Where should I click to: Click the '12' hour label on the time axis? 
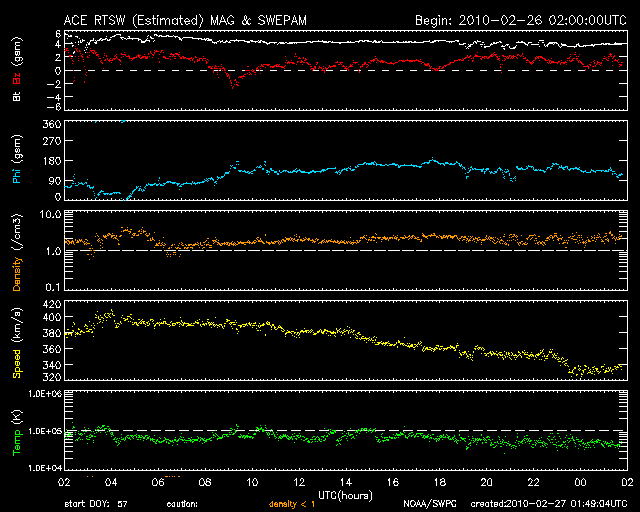[x=299, y=483]
